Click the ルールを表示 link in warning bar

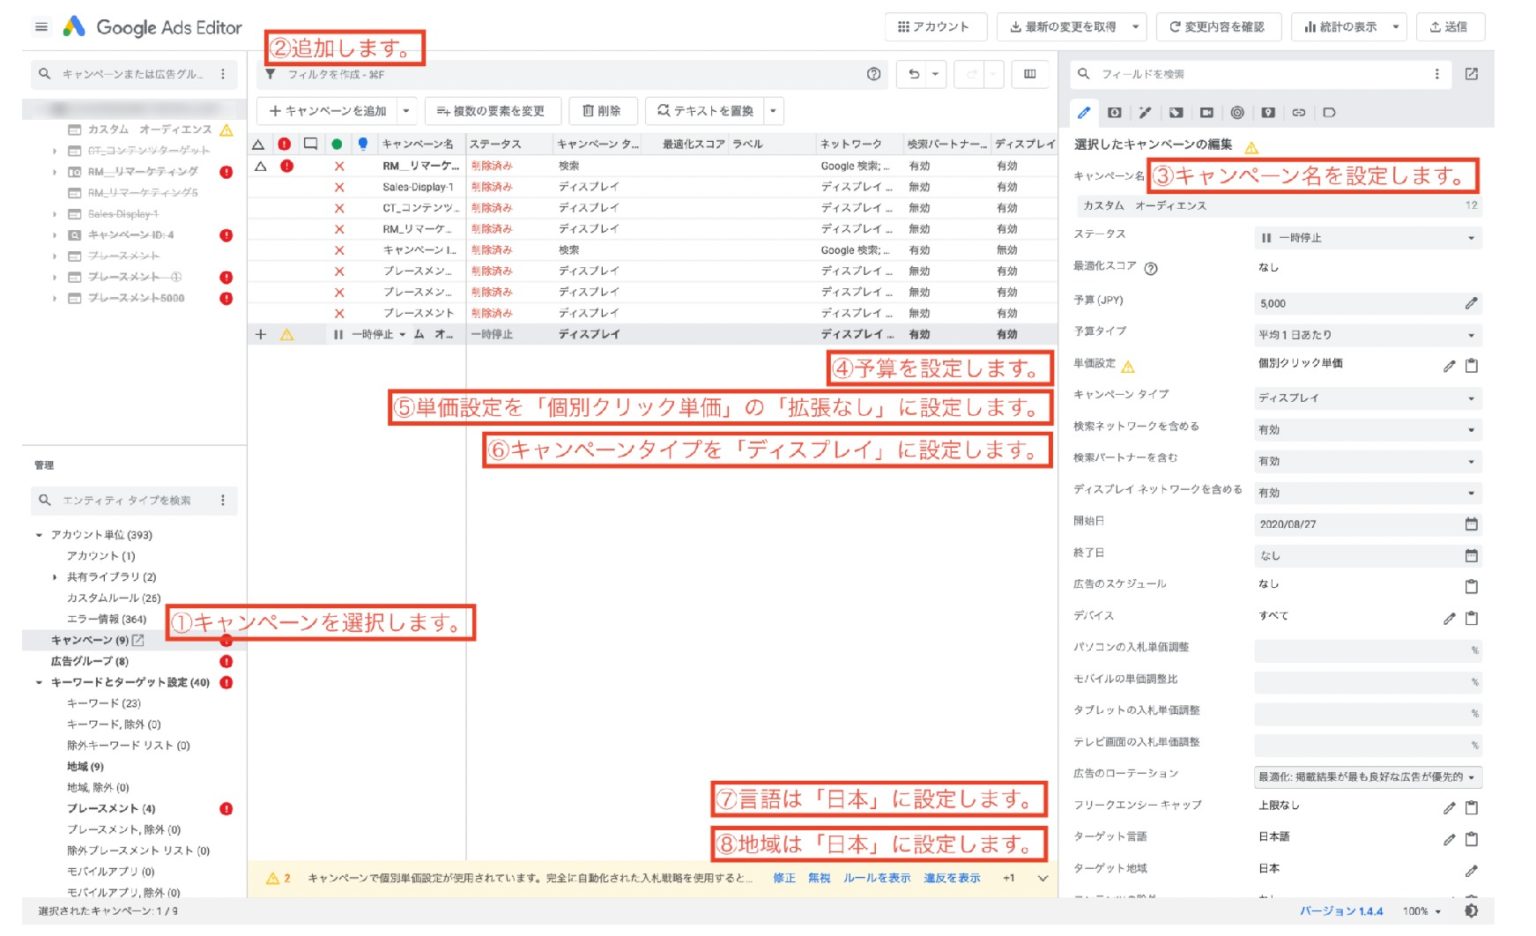[x=876, y=878]
